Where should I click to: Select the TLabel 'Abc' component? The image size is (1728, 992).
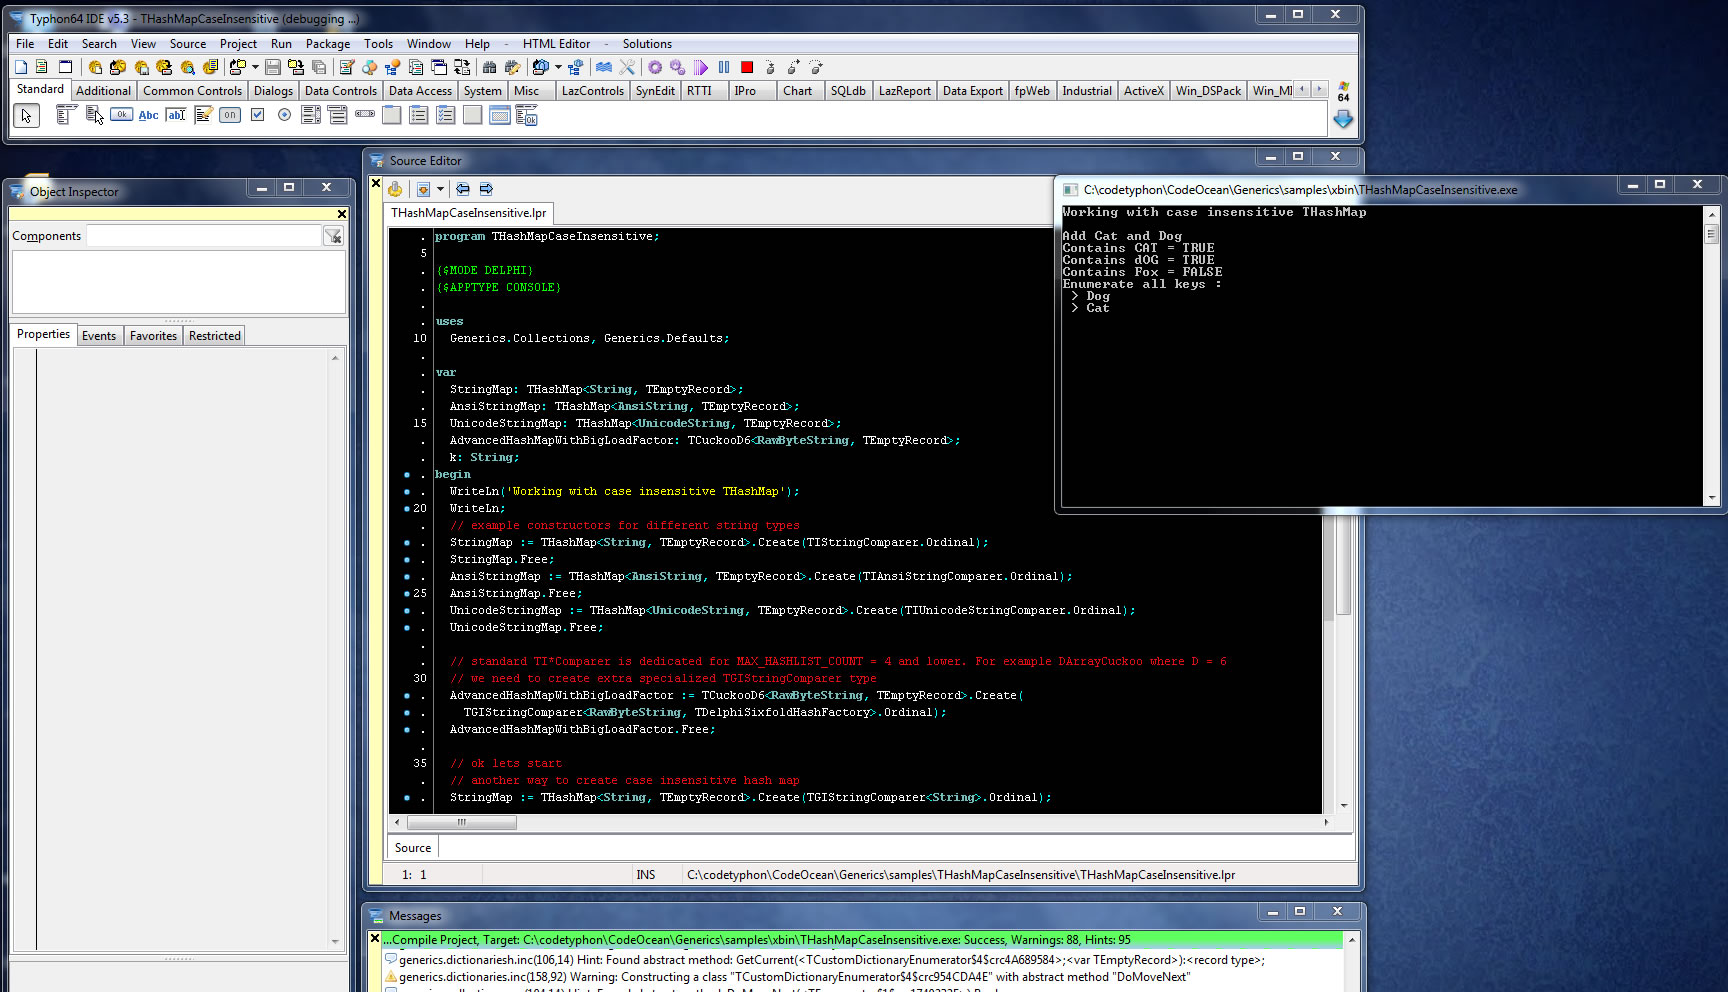(x=148, y=115)
